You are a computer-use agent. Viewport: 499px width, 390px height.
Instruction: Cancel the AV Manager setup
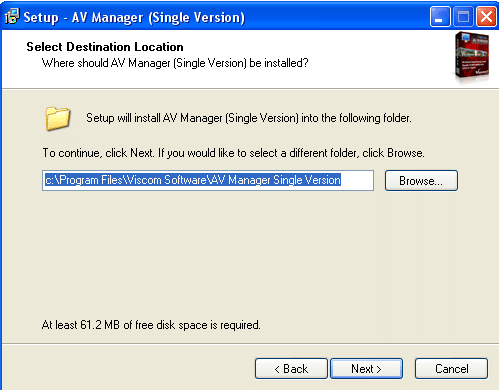(x=452, y=369)
